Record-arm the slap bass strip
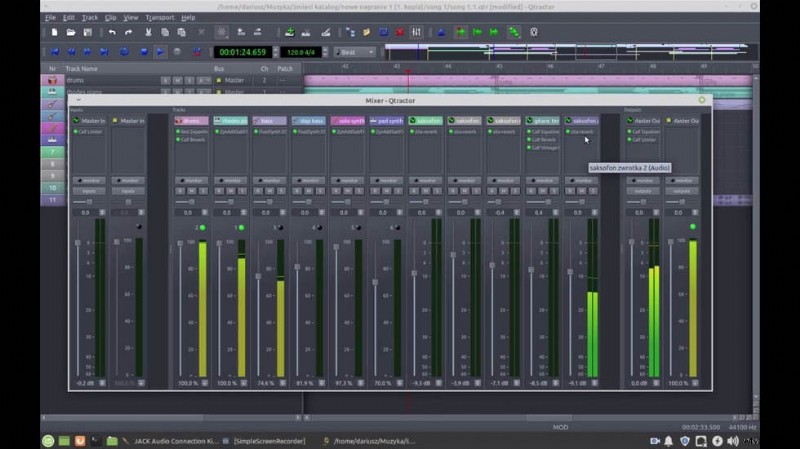The width and height of the screenshot is (800, 449). 297,191
